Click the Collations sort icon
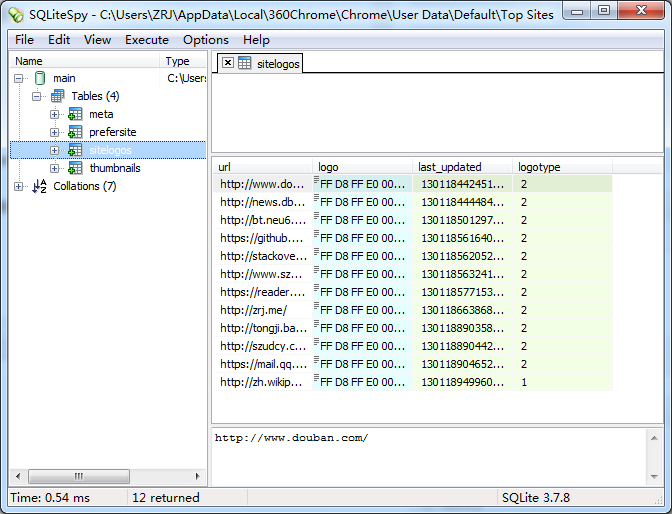672x514 pixels. (x=40, y=186)
